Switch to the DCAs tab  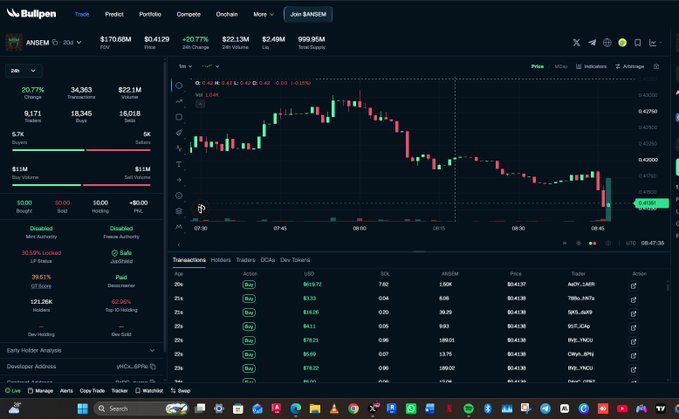tap(268, 260)
